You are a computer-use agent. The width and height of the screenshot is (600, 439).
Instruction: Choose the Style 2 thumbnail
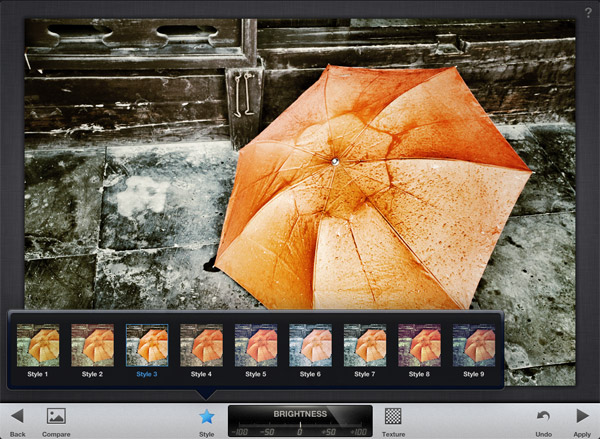pos(93,345)
